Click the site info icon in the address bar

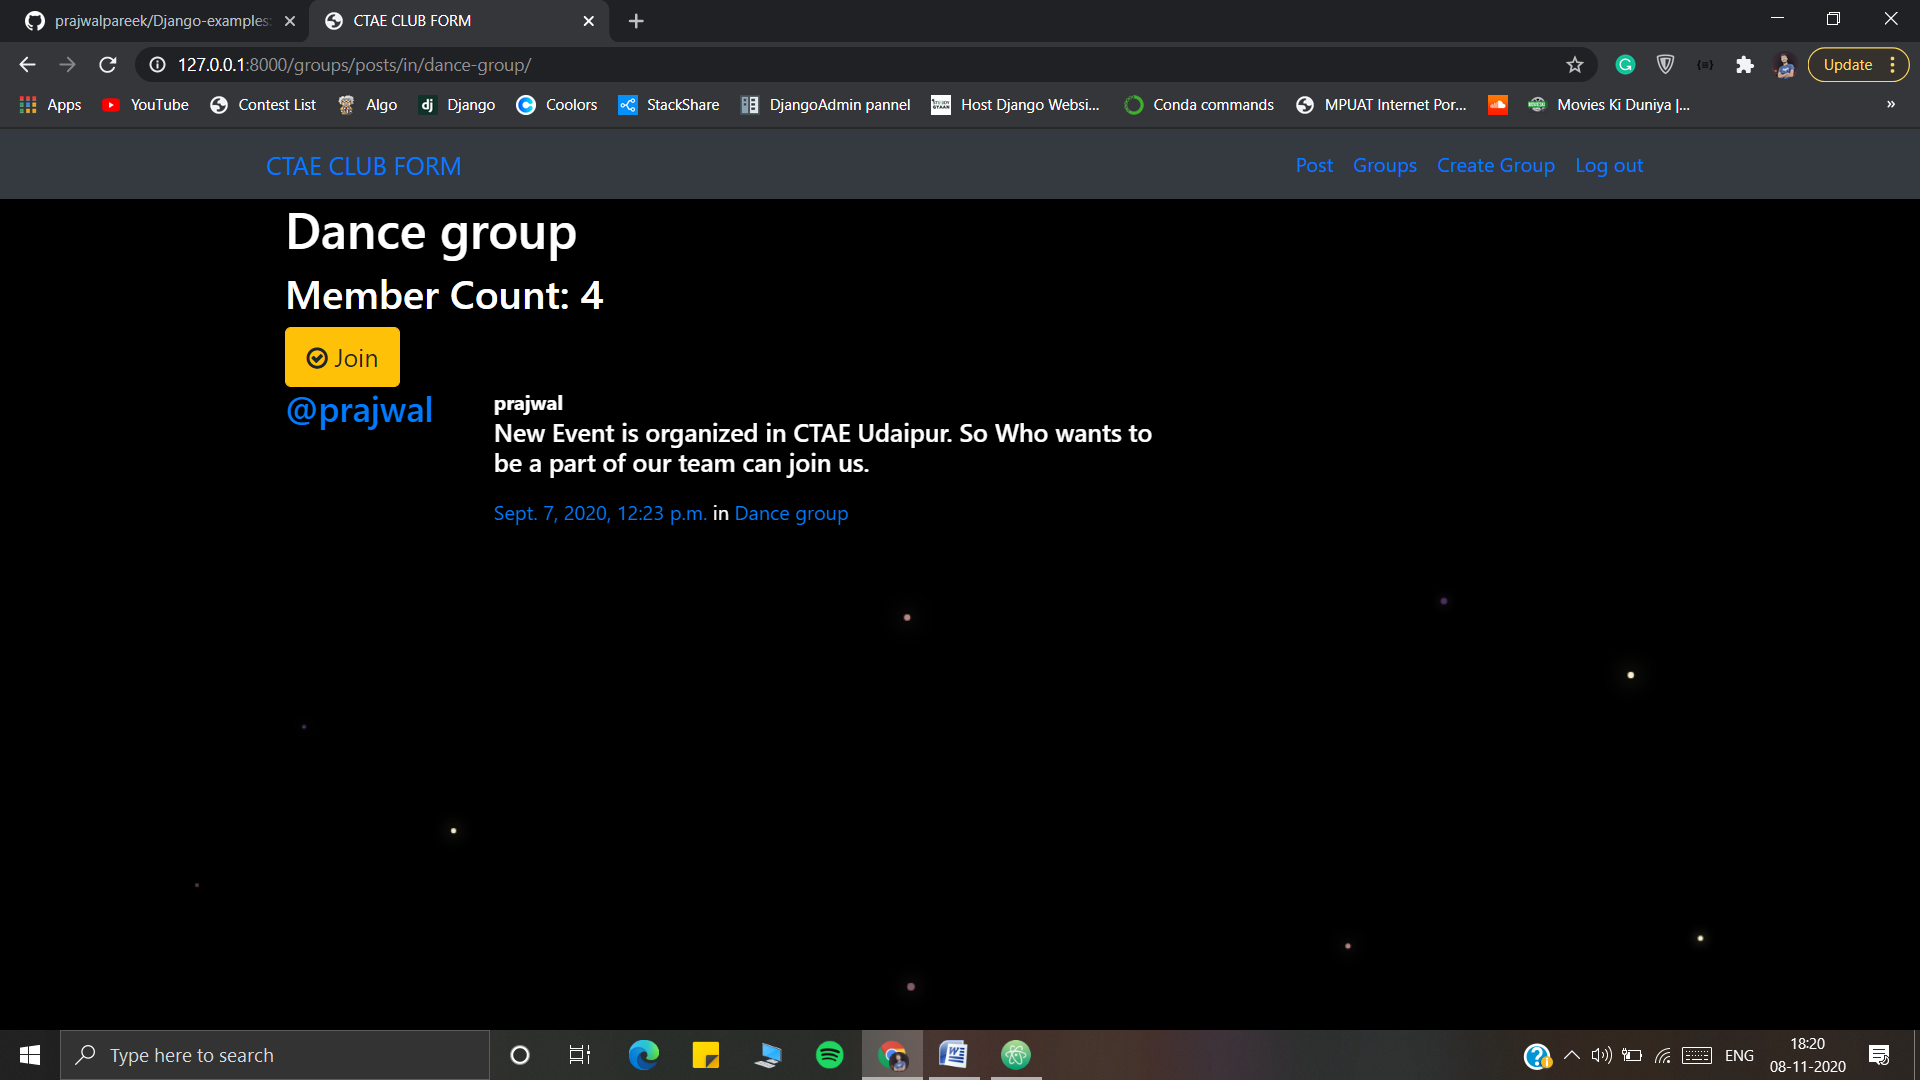(155, 64)
